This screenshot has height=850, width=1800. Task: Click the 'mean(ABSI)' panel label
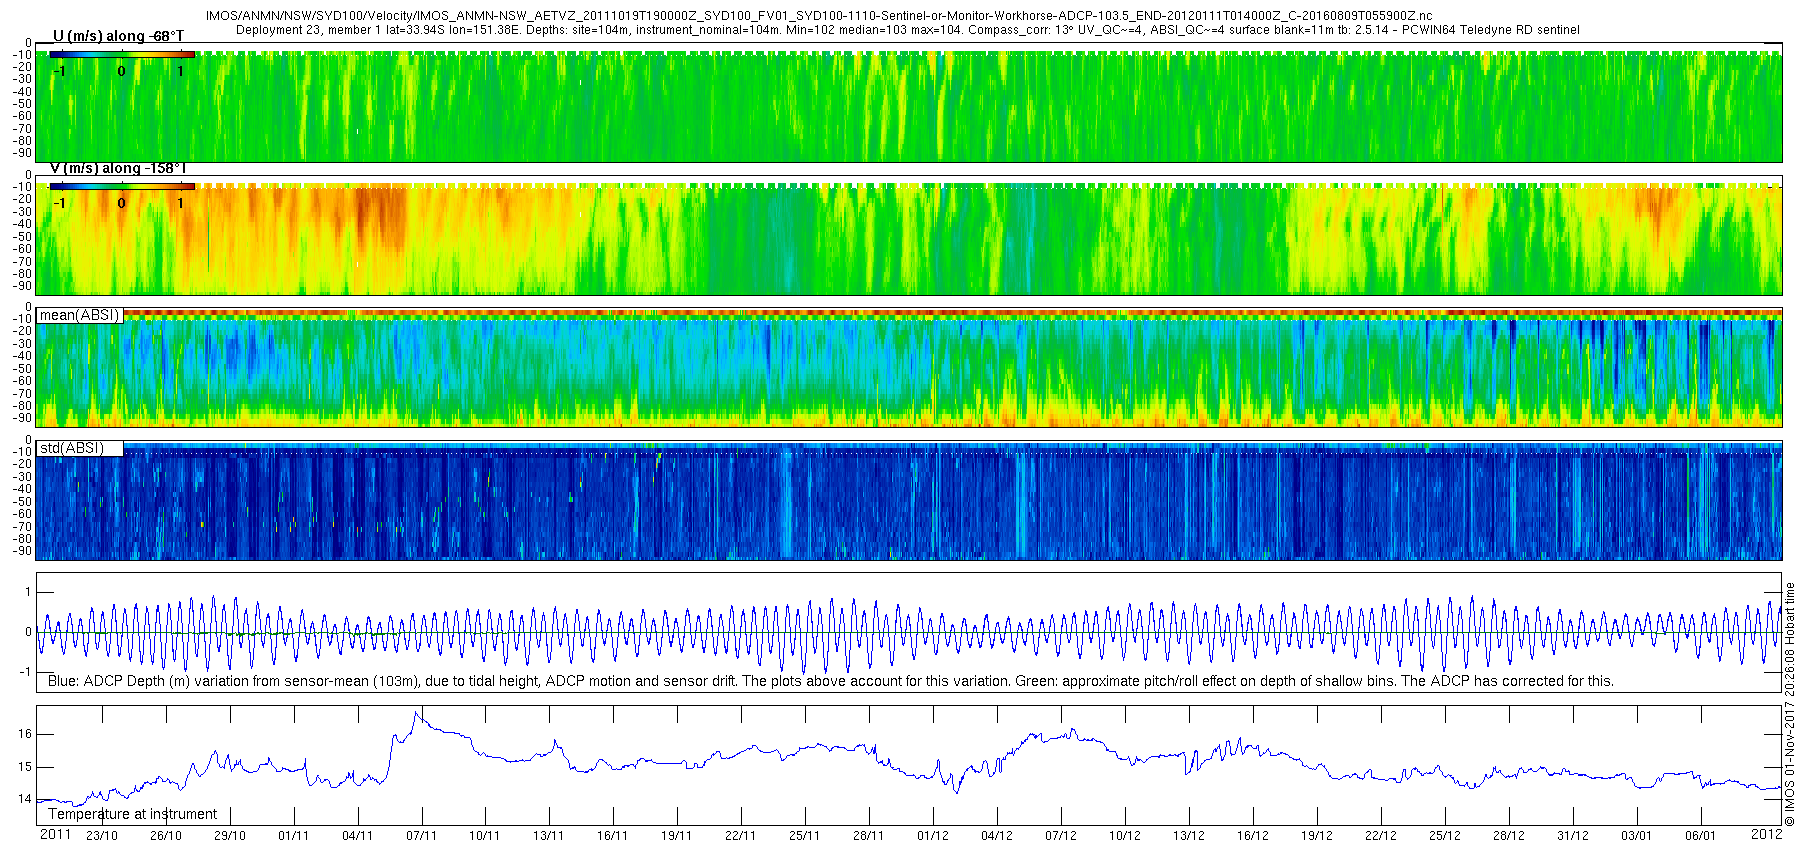(79, 315)
